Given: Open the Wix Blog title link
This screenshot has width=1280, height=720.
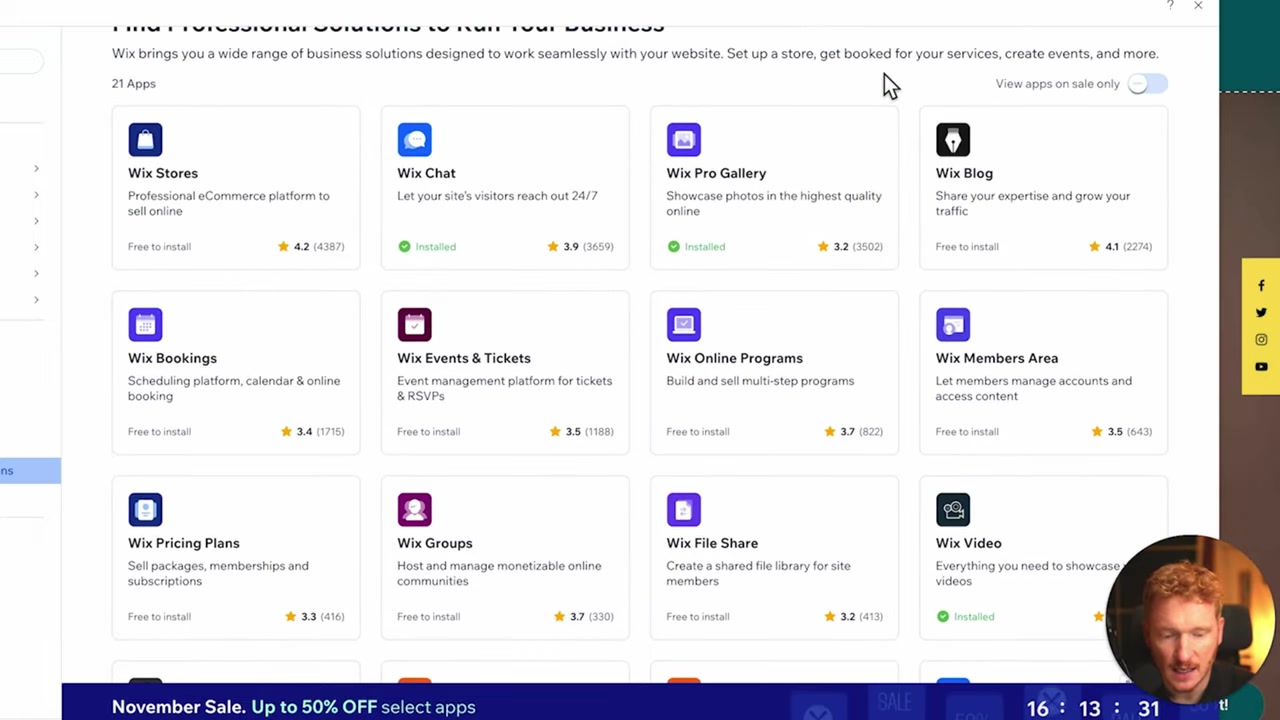Looking at the screenshot, I should pyautogui.click(x=964, y=173).
